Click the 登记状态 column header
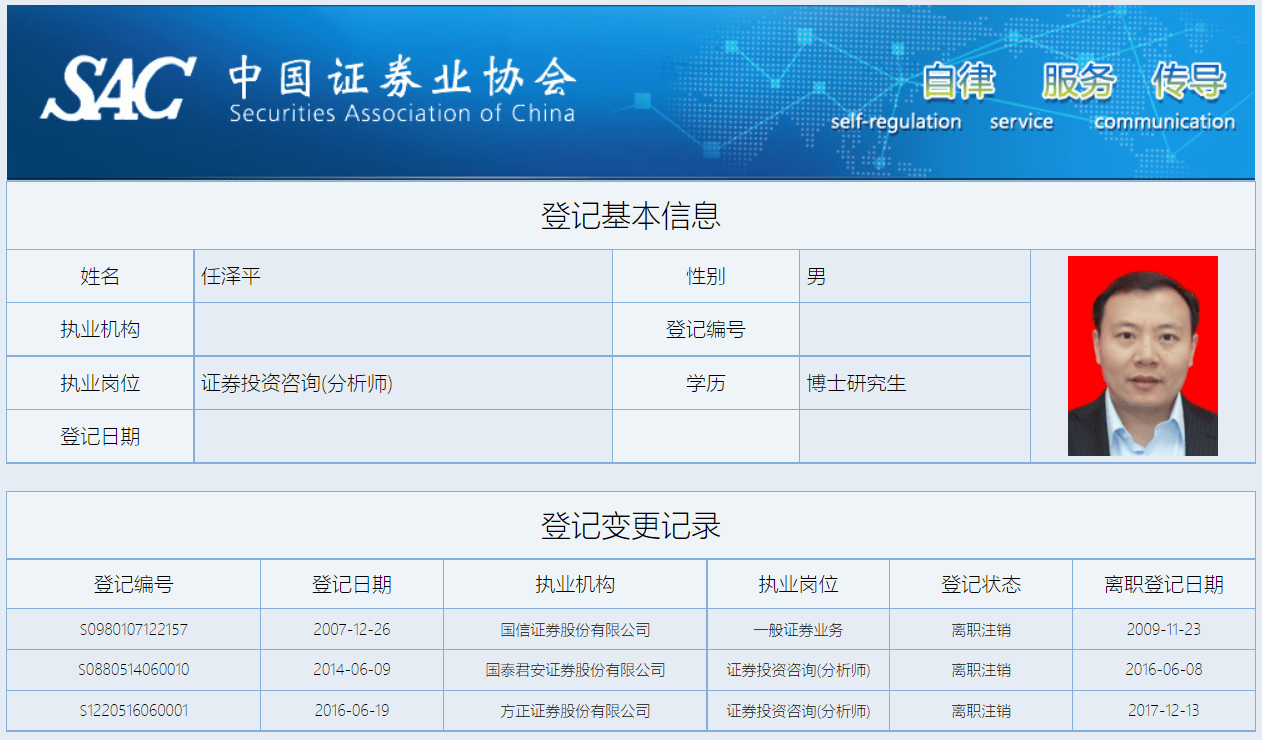The width and height of the screenshot is (1262, 740). tap(981, 584)
